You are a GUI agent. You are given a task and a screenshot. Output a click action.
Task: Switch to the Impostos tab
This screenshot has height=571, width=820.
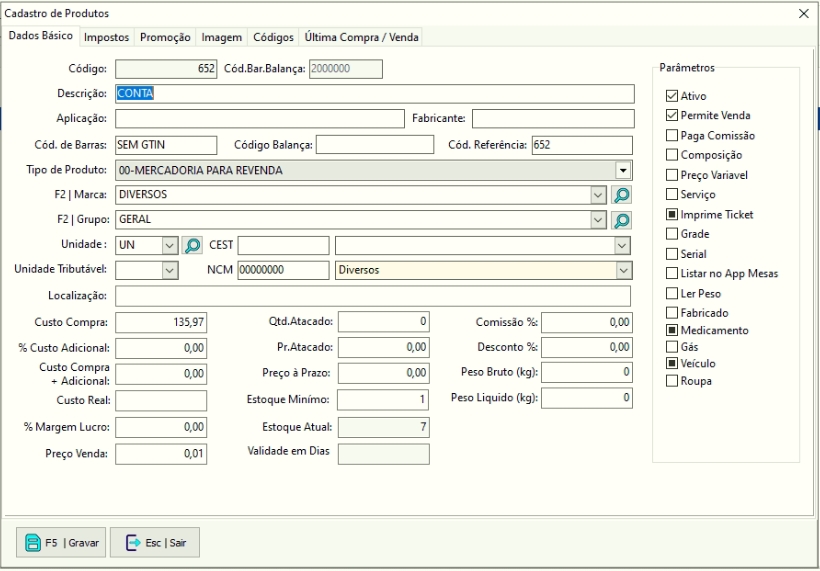pyautogui.click(x=106, y=37)
